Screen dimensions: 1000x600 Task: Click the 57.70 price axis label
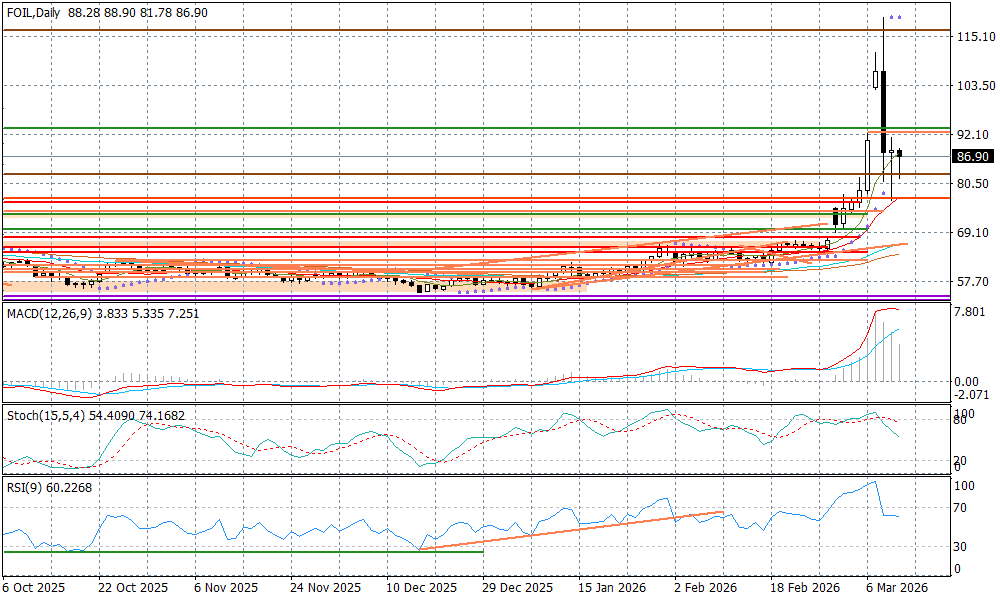972,282
